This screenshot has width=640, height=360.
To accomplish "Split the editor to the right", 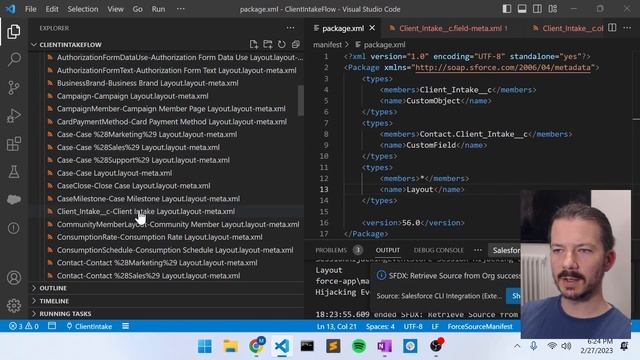I will pos(612,28).
